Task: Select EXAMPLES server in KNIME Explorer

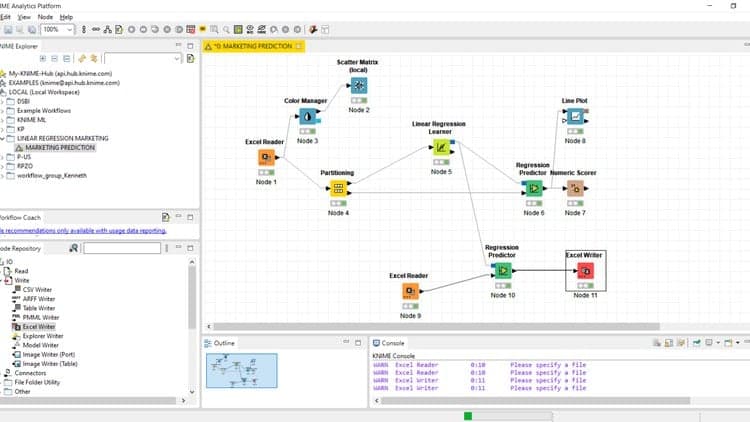Action: tap(64, 83)
